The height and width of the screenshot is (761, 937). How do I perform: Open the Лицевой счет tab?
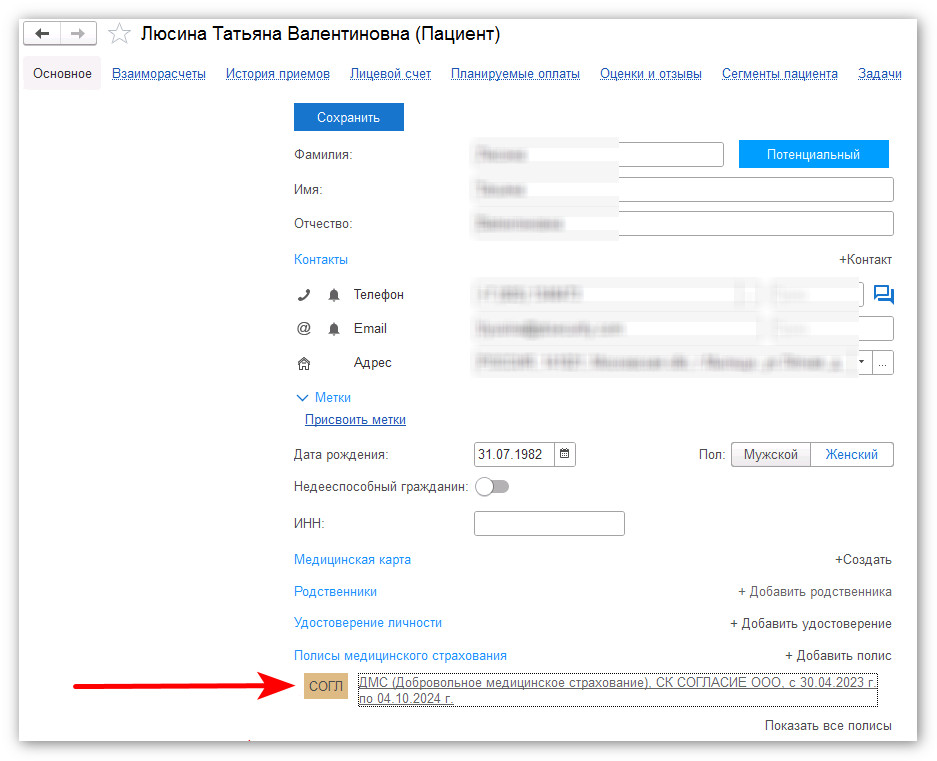pyautogui.click(x=391, y=74)
